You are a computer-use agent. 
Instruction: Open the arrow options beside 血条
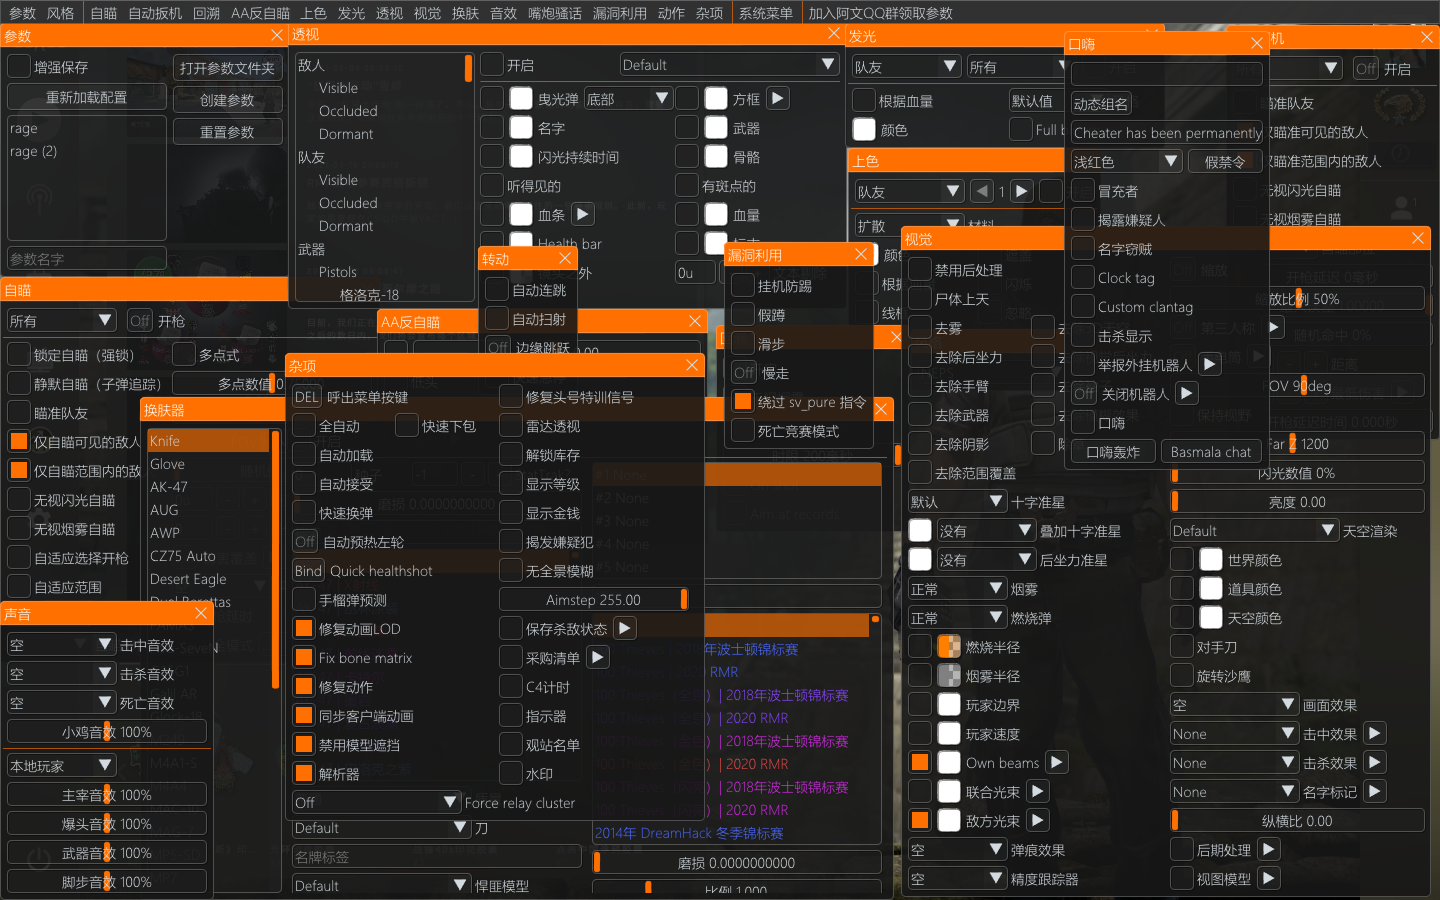point(583,214)
